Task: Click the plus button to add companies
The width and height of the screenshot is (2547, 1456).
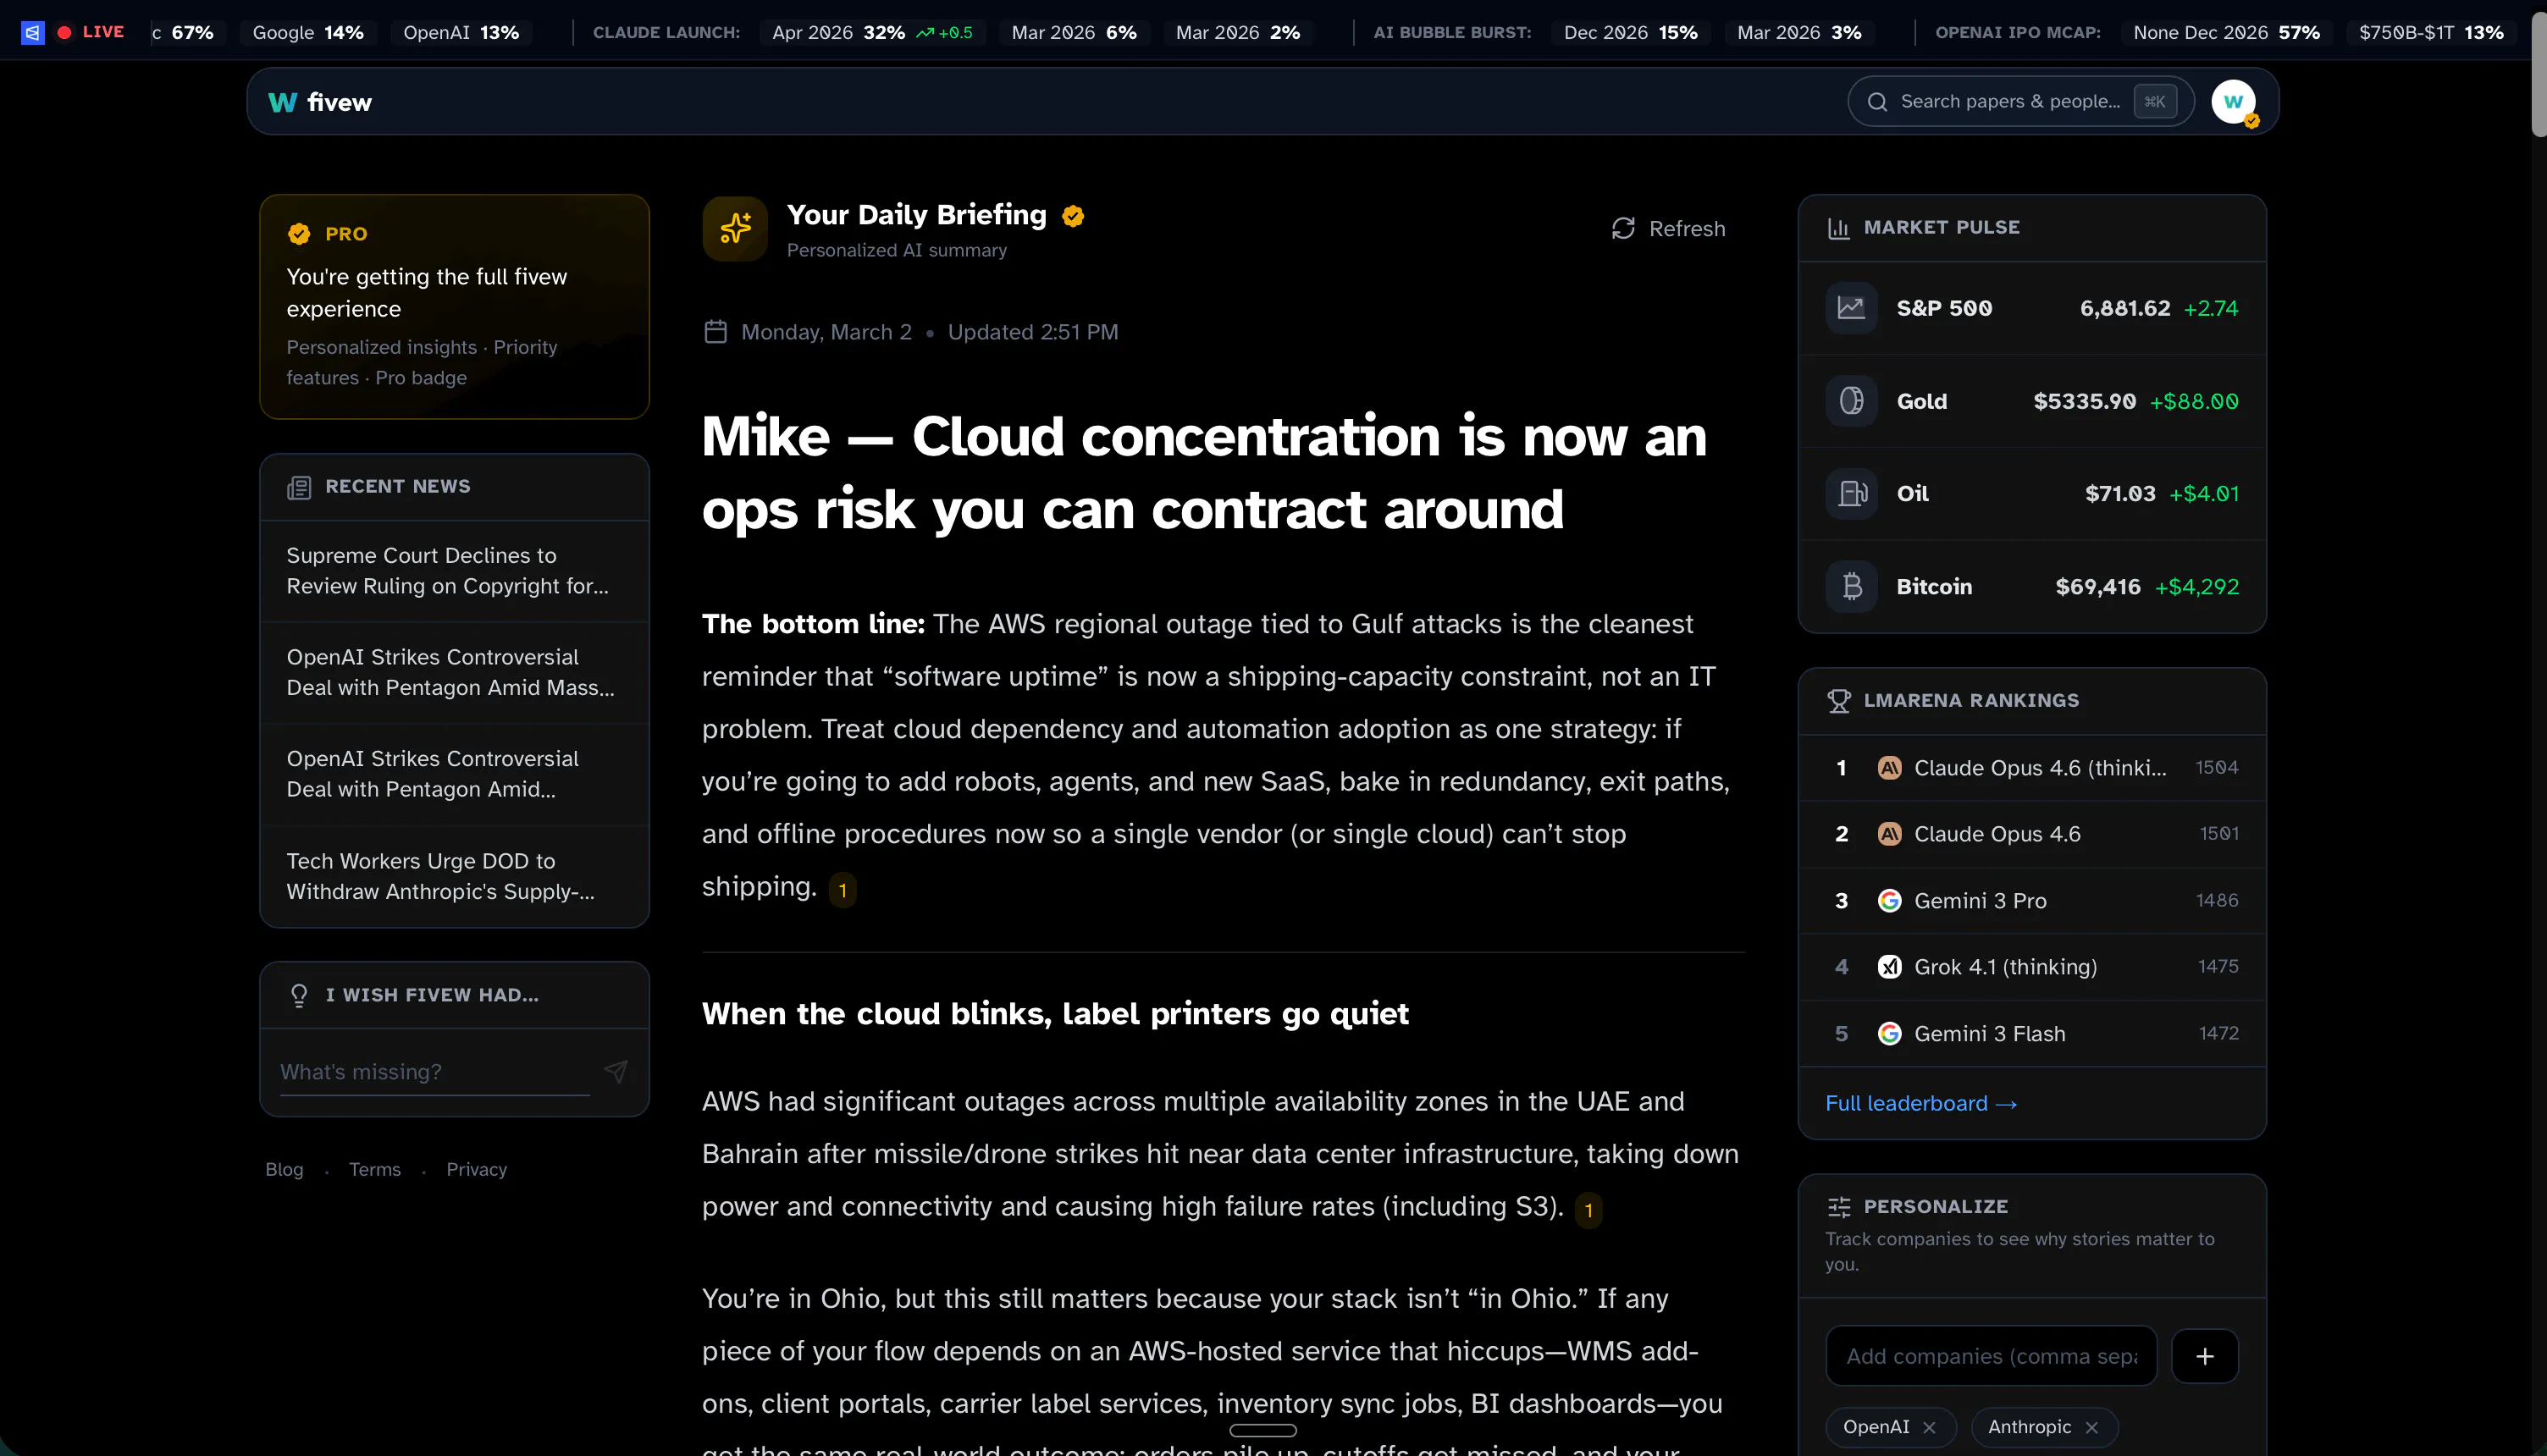Action: click(x=2205, y=1356)
